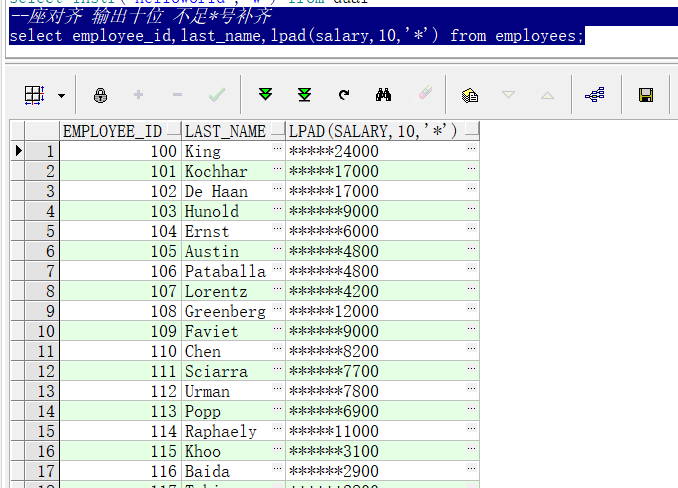Viewport: 678px width, 488px height.
Task: Open the binoculars find icon
Action: point(383,94)
